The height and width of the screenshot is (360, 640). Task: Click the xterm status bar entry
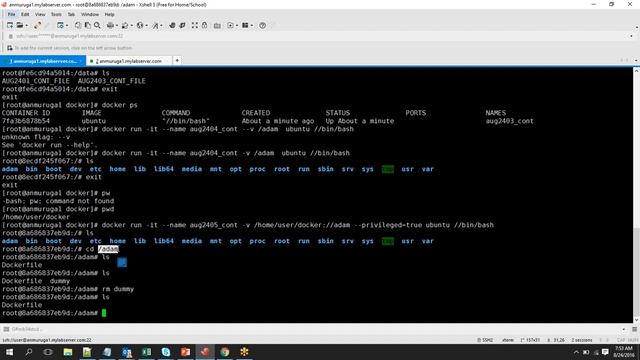pyautogui.click(x=508, y=340)
